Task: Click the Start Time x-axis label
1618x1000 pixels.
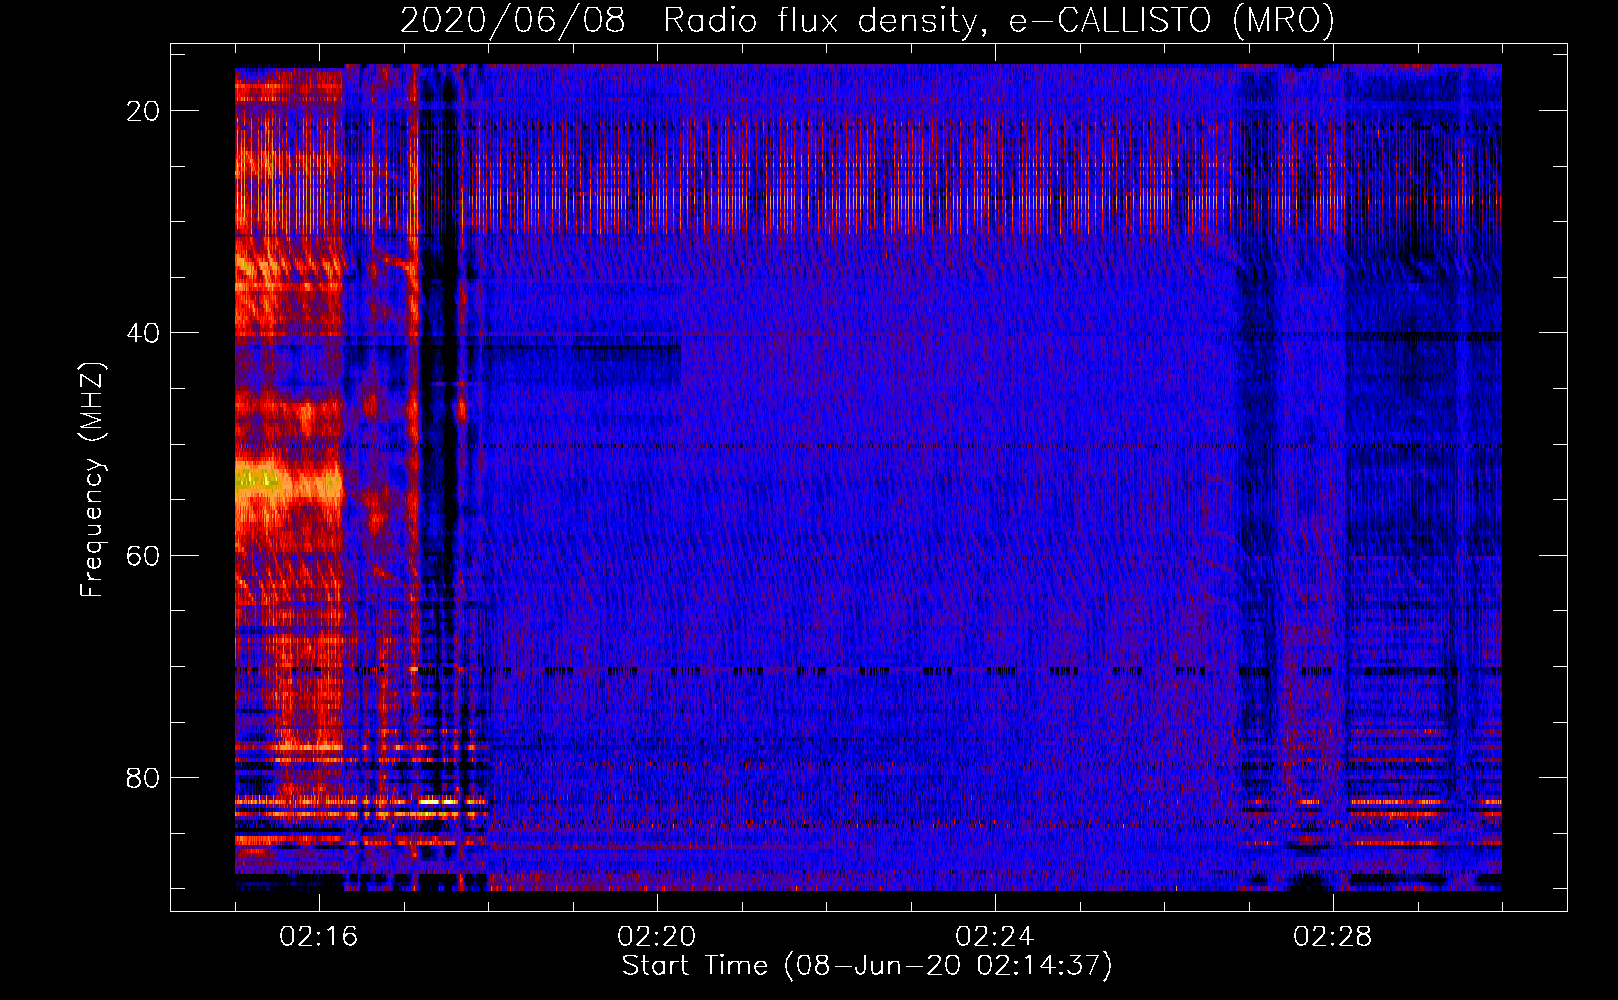Action: pyautogui.click(x=867, y=966)
